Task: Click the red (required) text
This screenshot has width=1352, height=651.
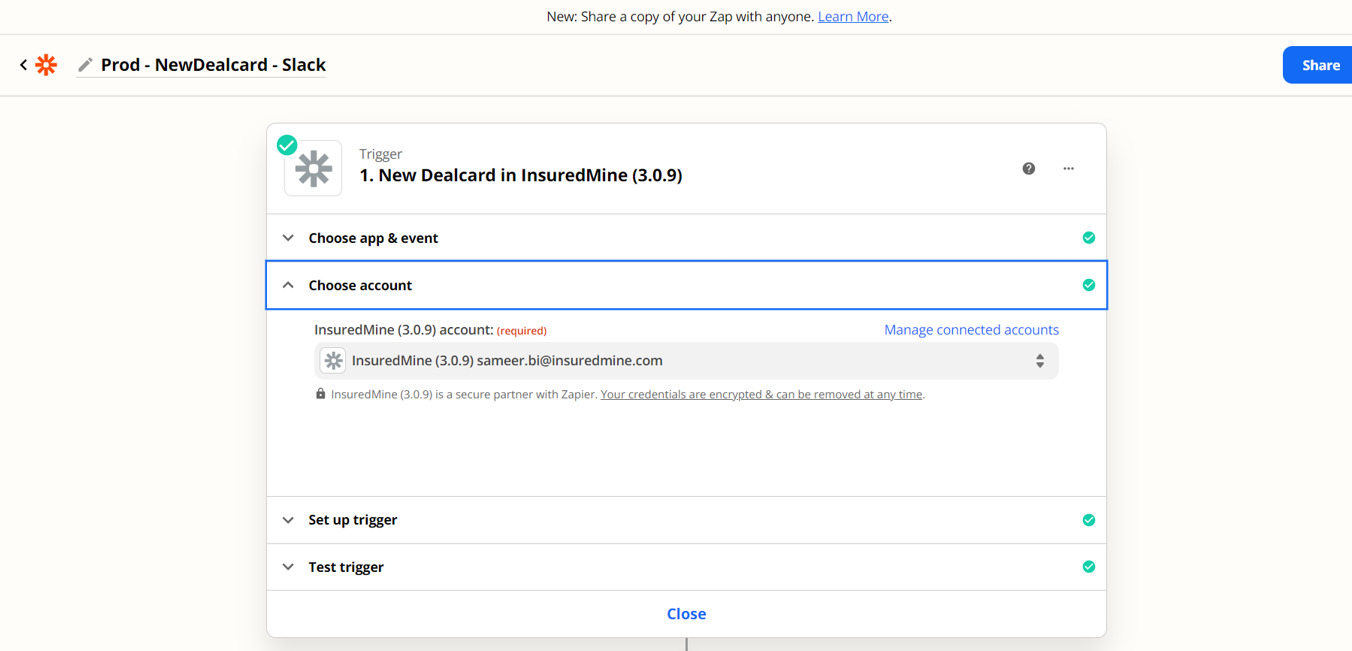Action: point(522,331)
